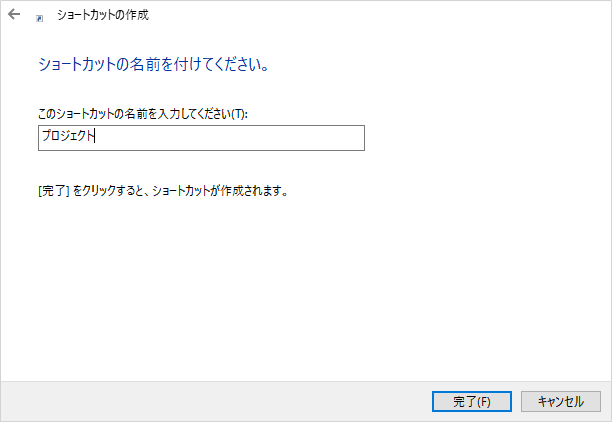Click the shortcut wizard icon beside title
Viewport: 612px width, 422px height.
pos(39,18)
